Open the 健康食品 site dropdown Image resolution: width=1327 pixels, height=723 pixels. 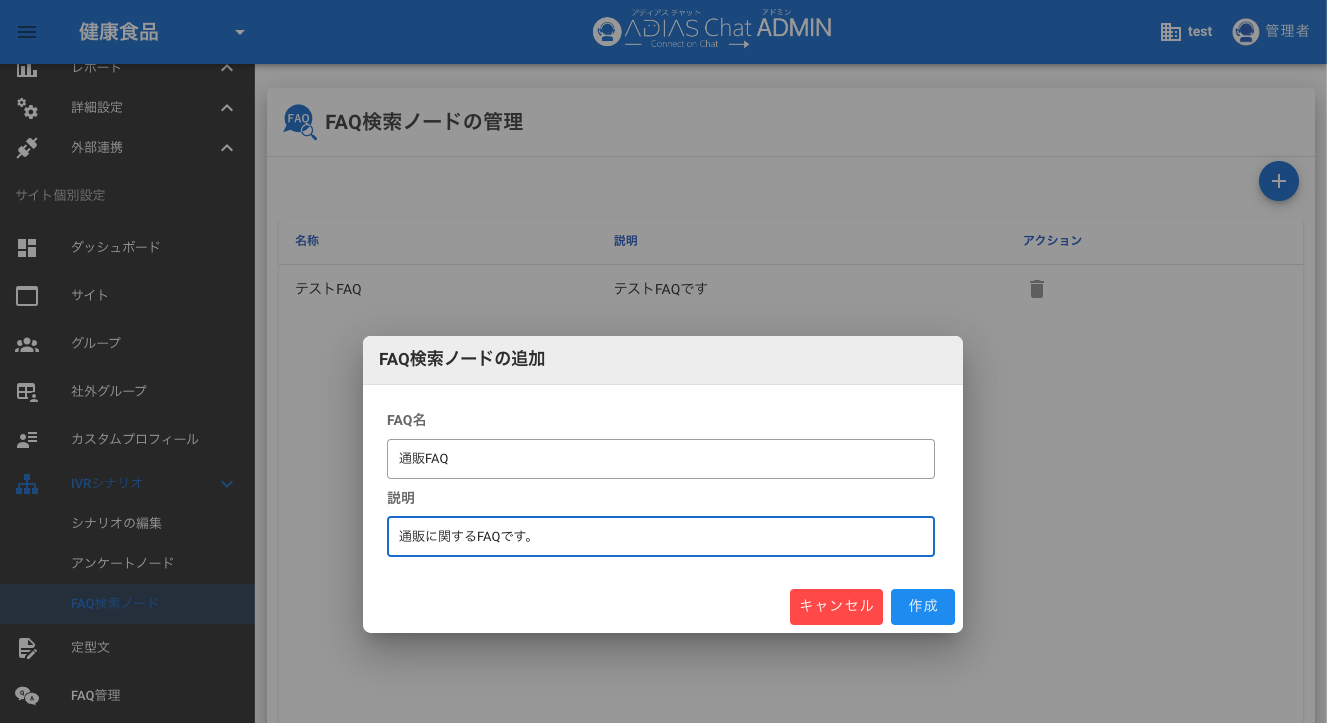point(239,32)
